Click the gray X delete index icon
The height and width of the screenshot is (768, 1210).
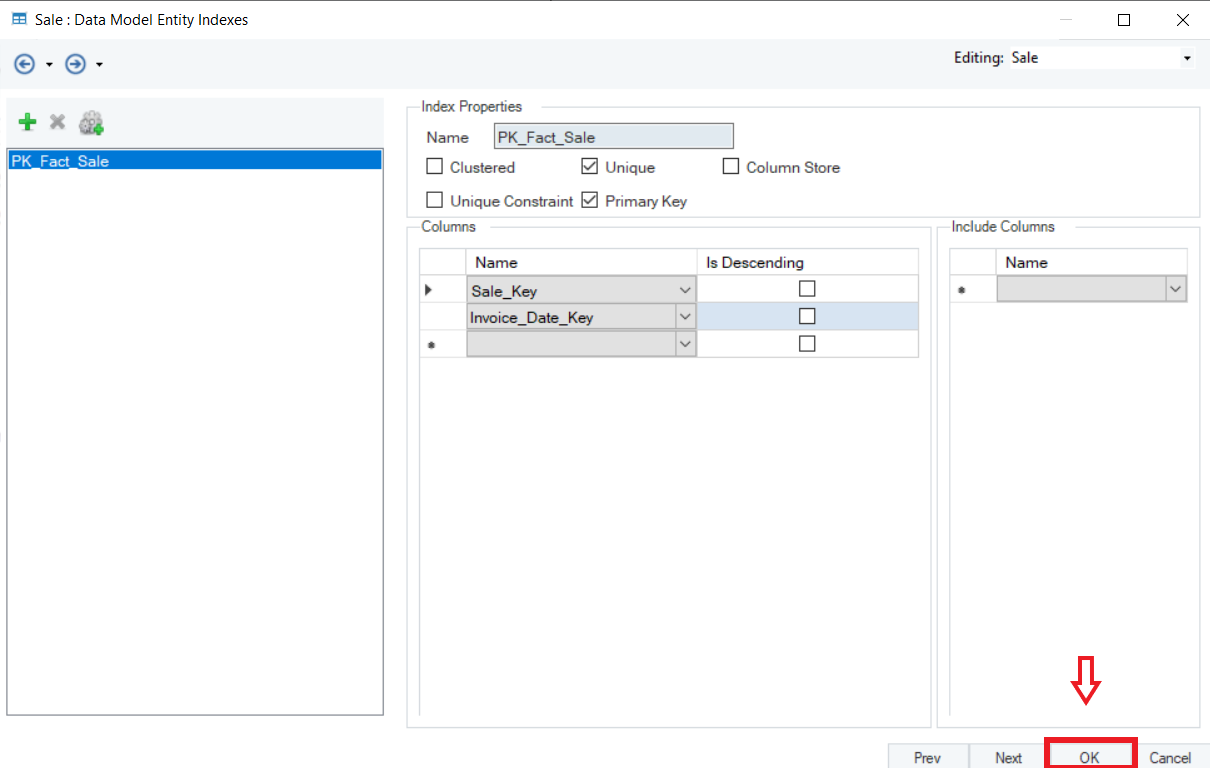58,122
